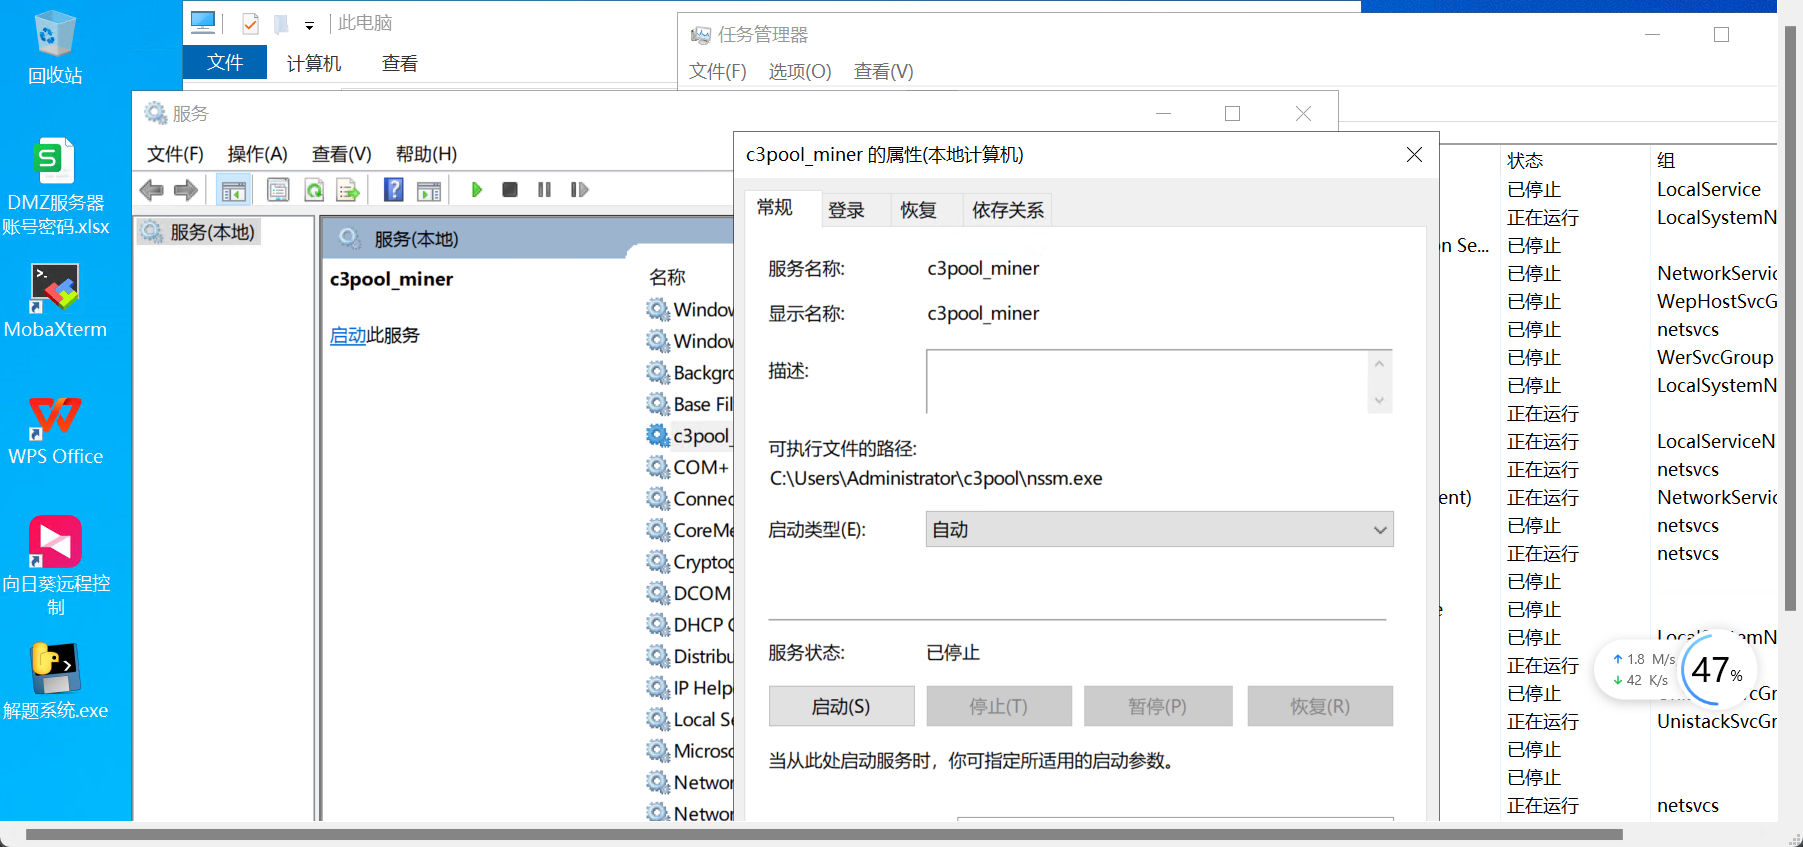
Task: Restart service with restart toolbar icon
Action: click(x=579, y=190)
